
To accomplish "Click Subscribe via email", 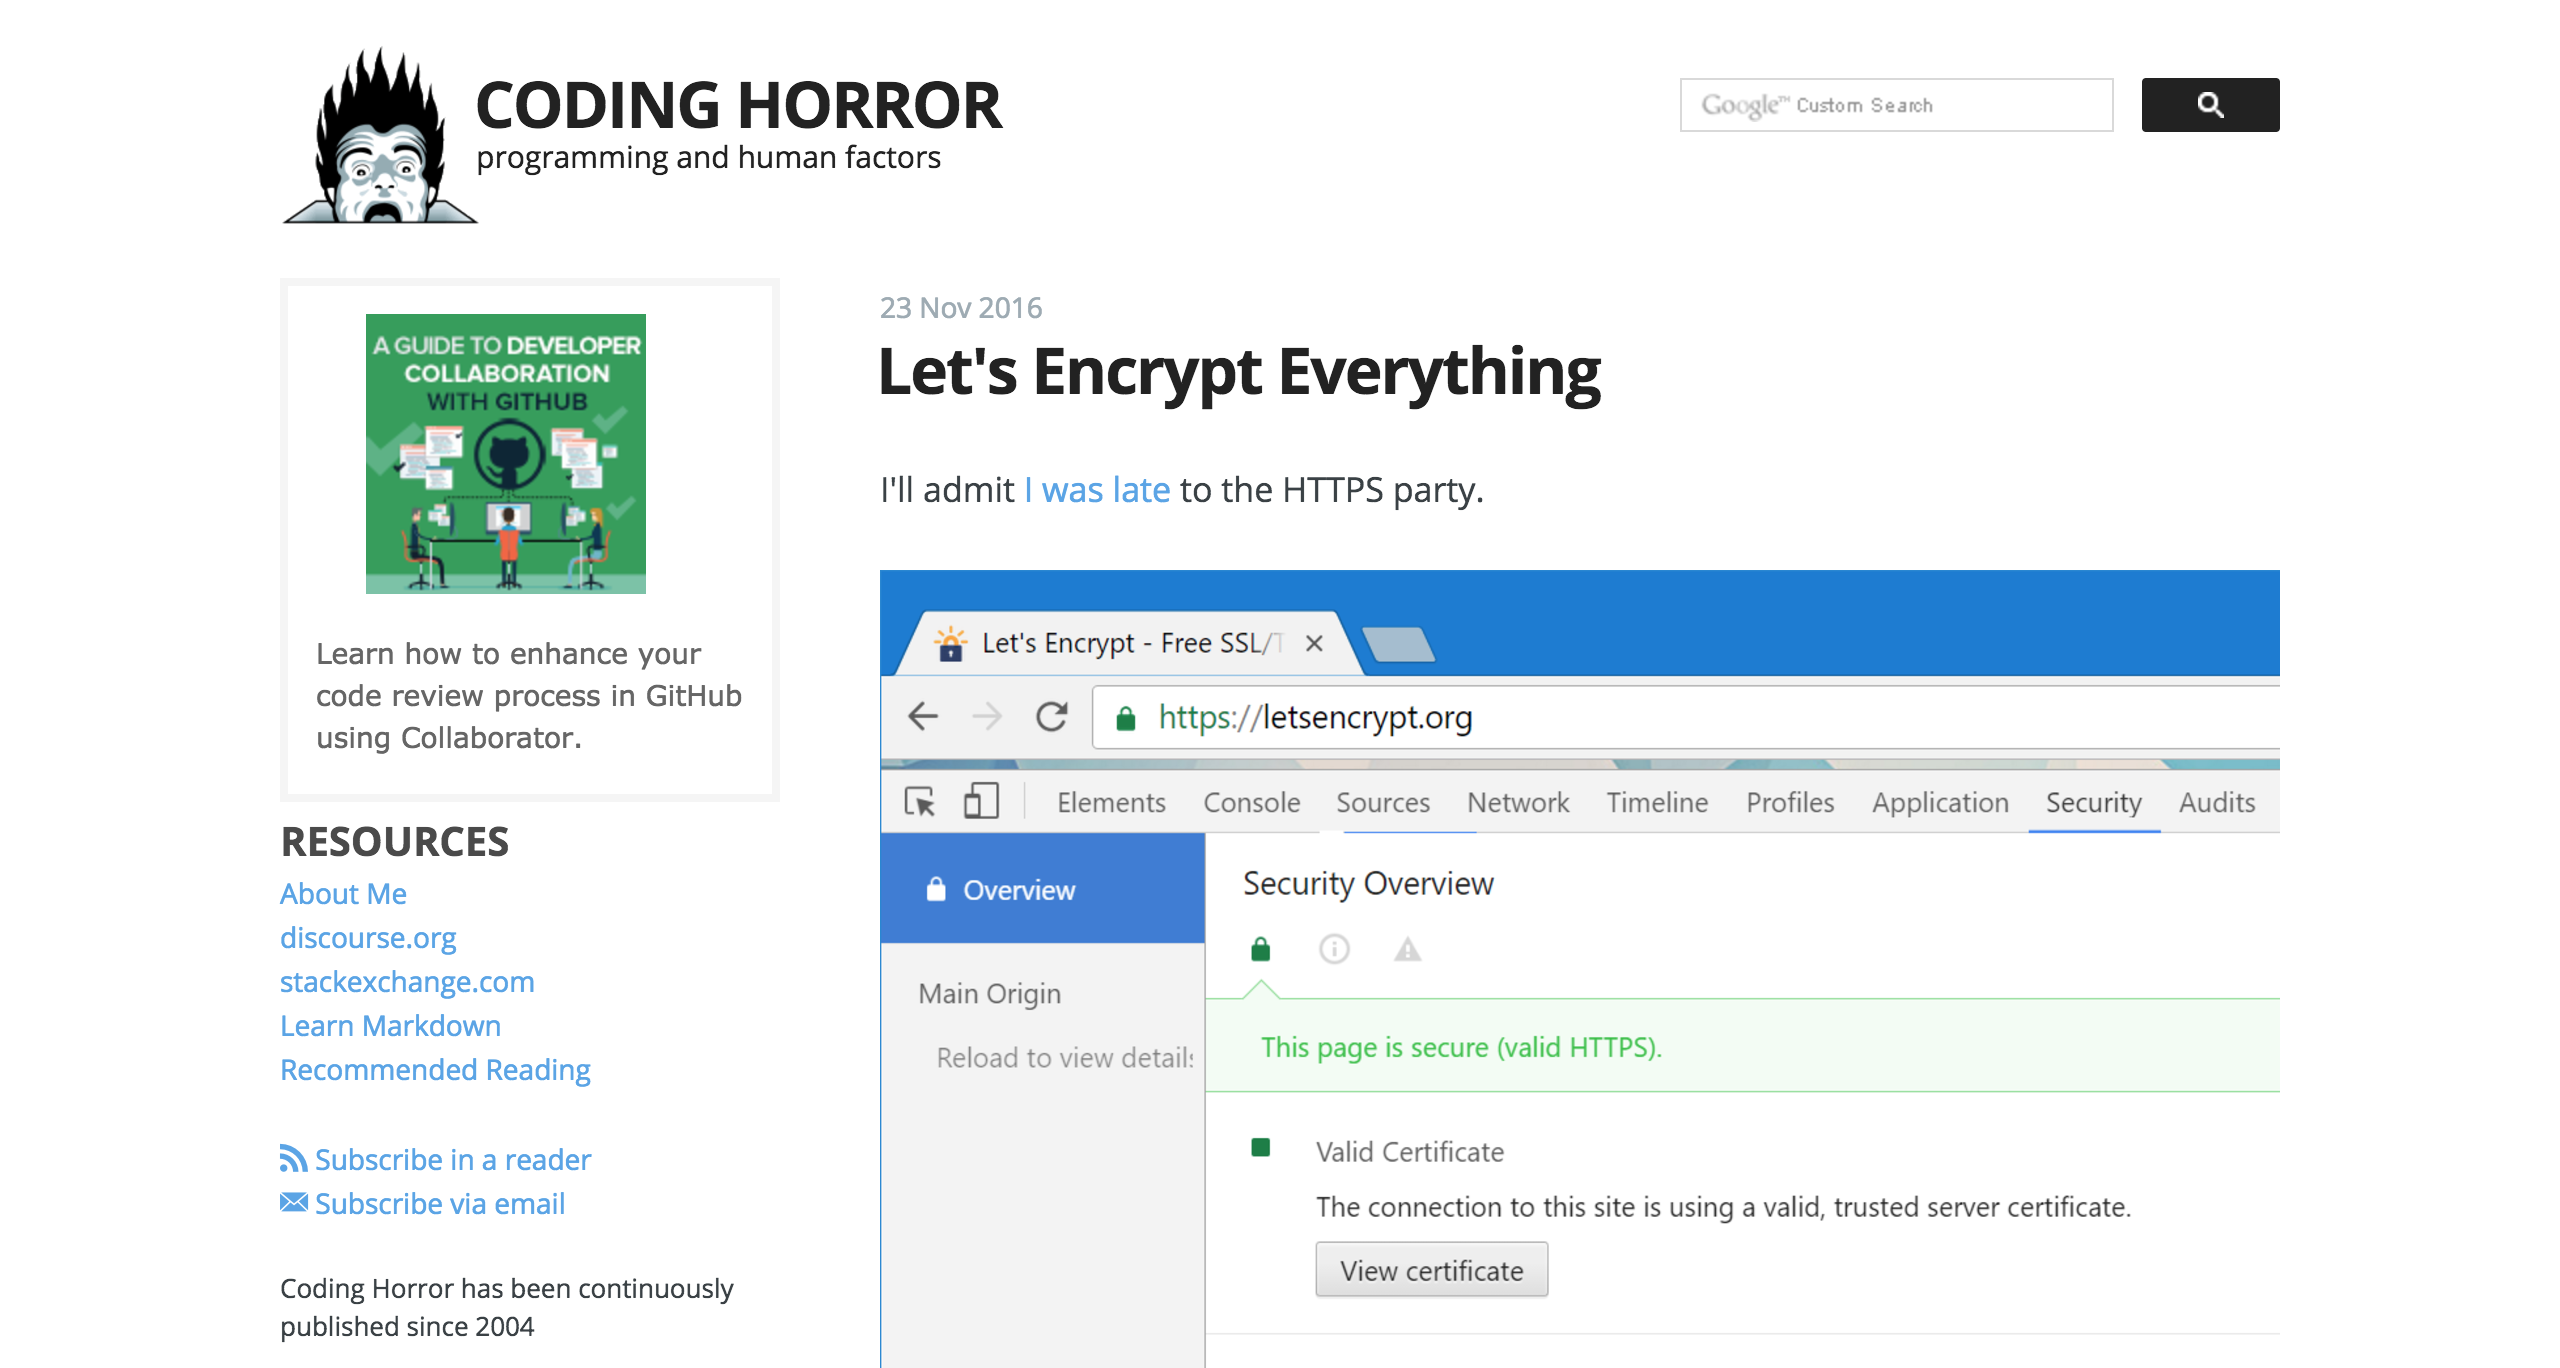I will point(440,1203).
